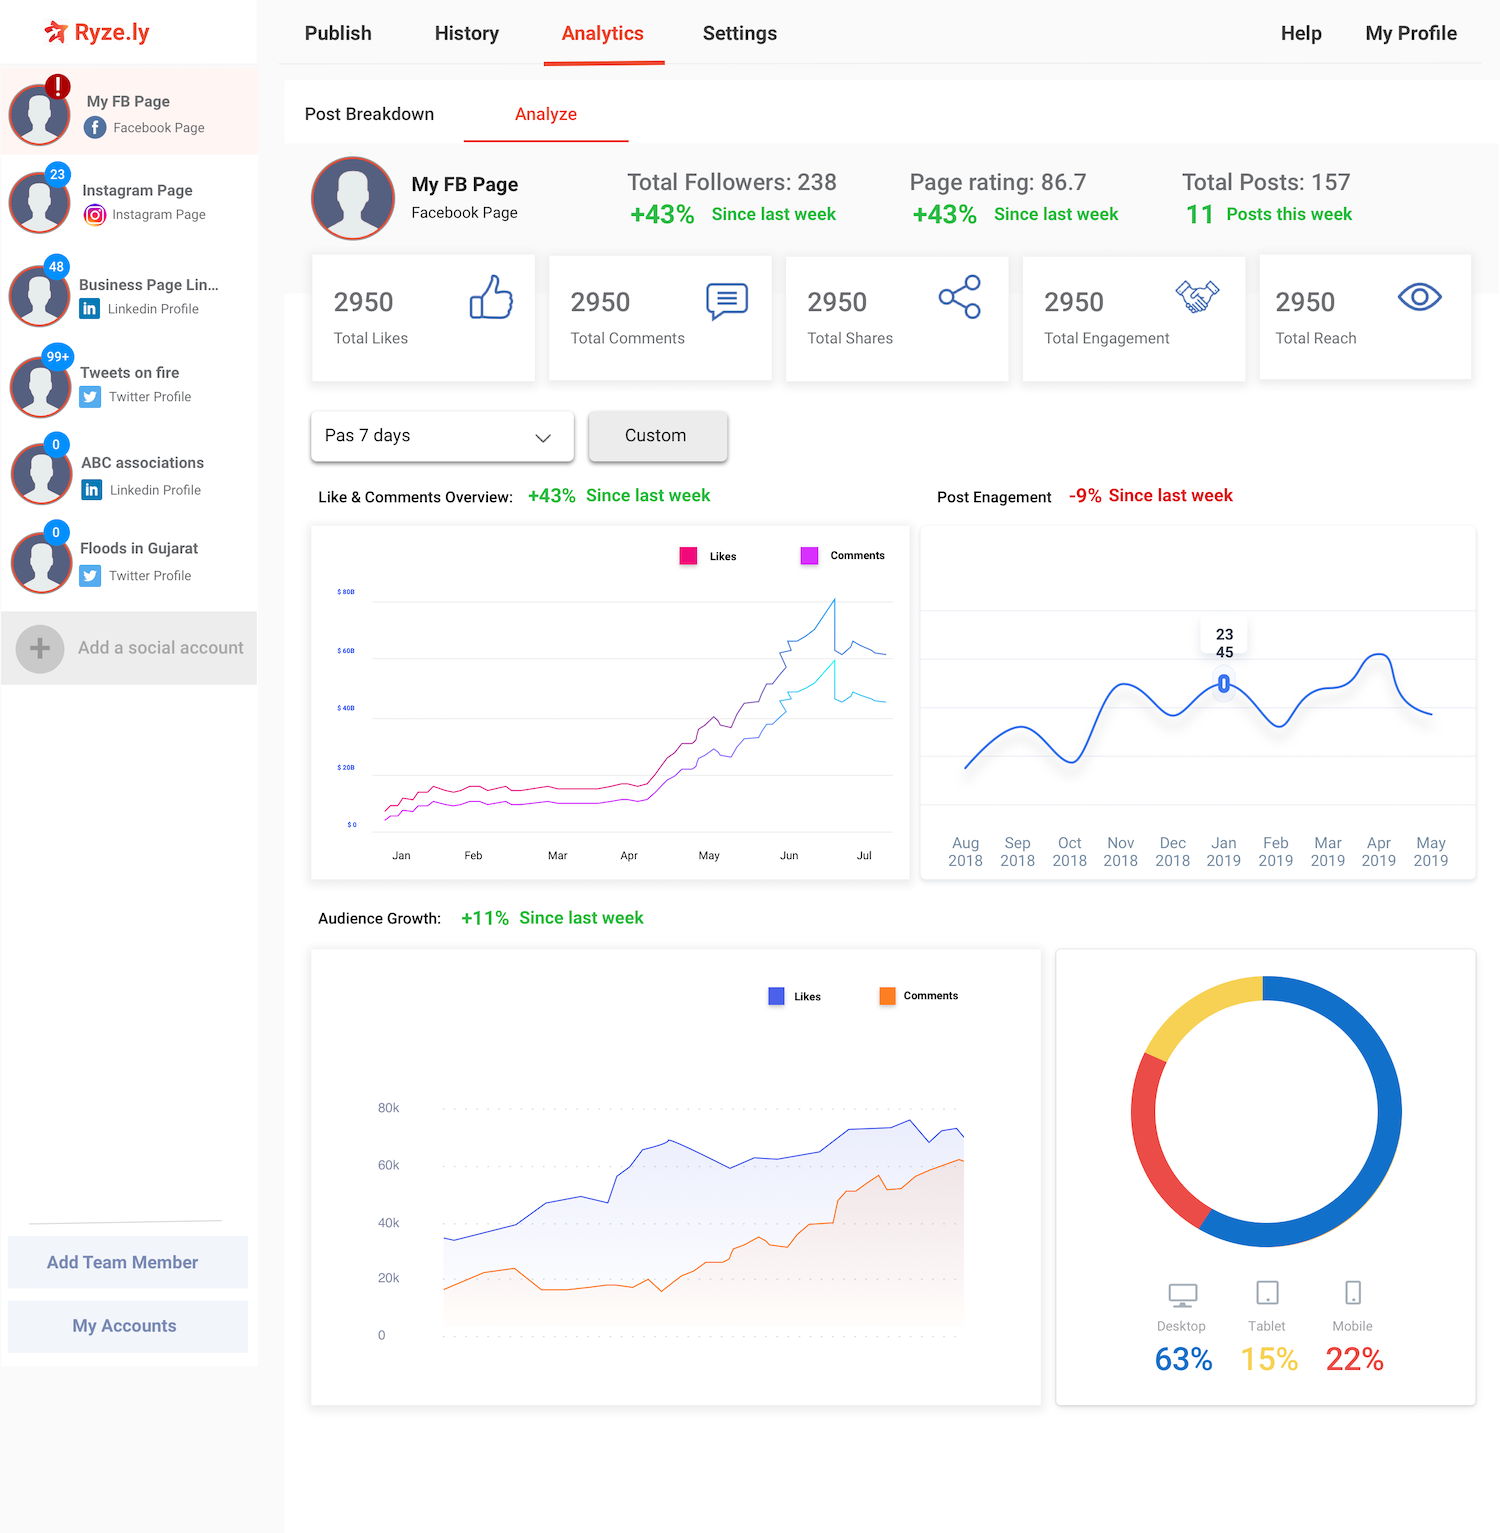Select the Tweets on fire Twitter account
The height and width of the screenshot is (1533, 1500).
point(128,384)
